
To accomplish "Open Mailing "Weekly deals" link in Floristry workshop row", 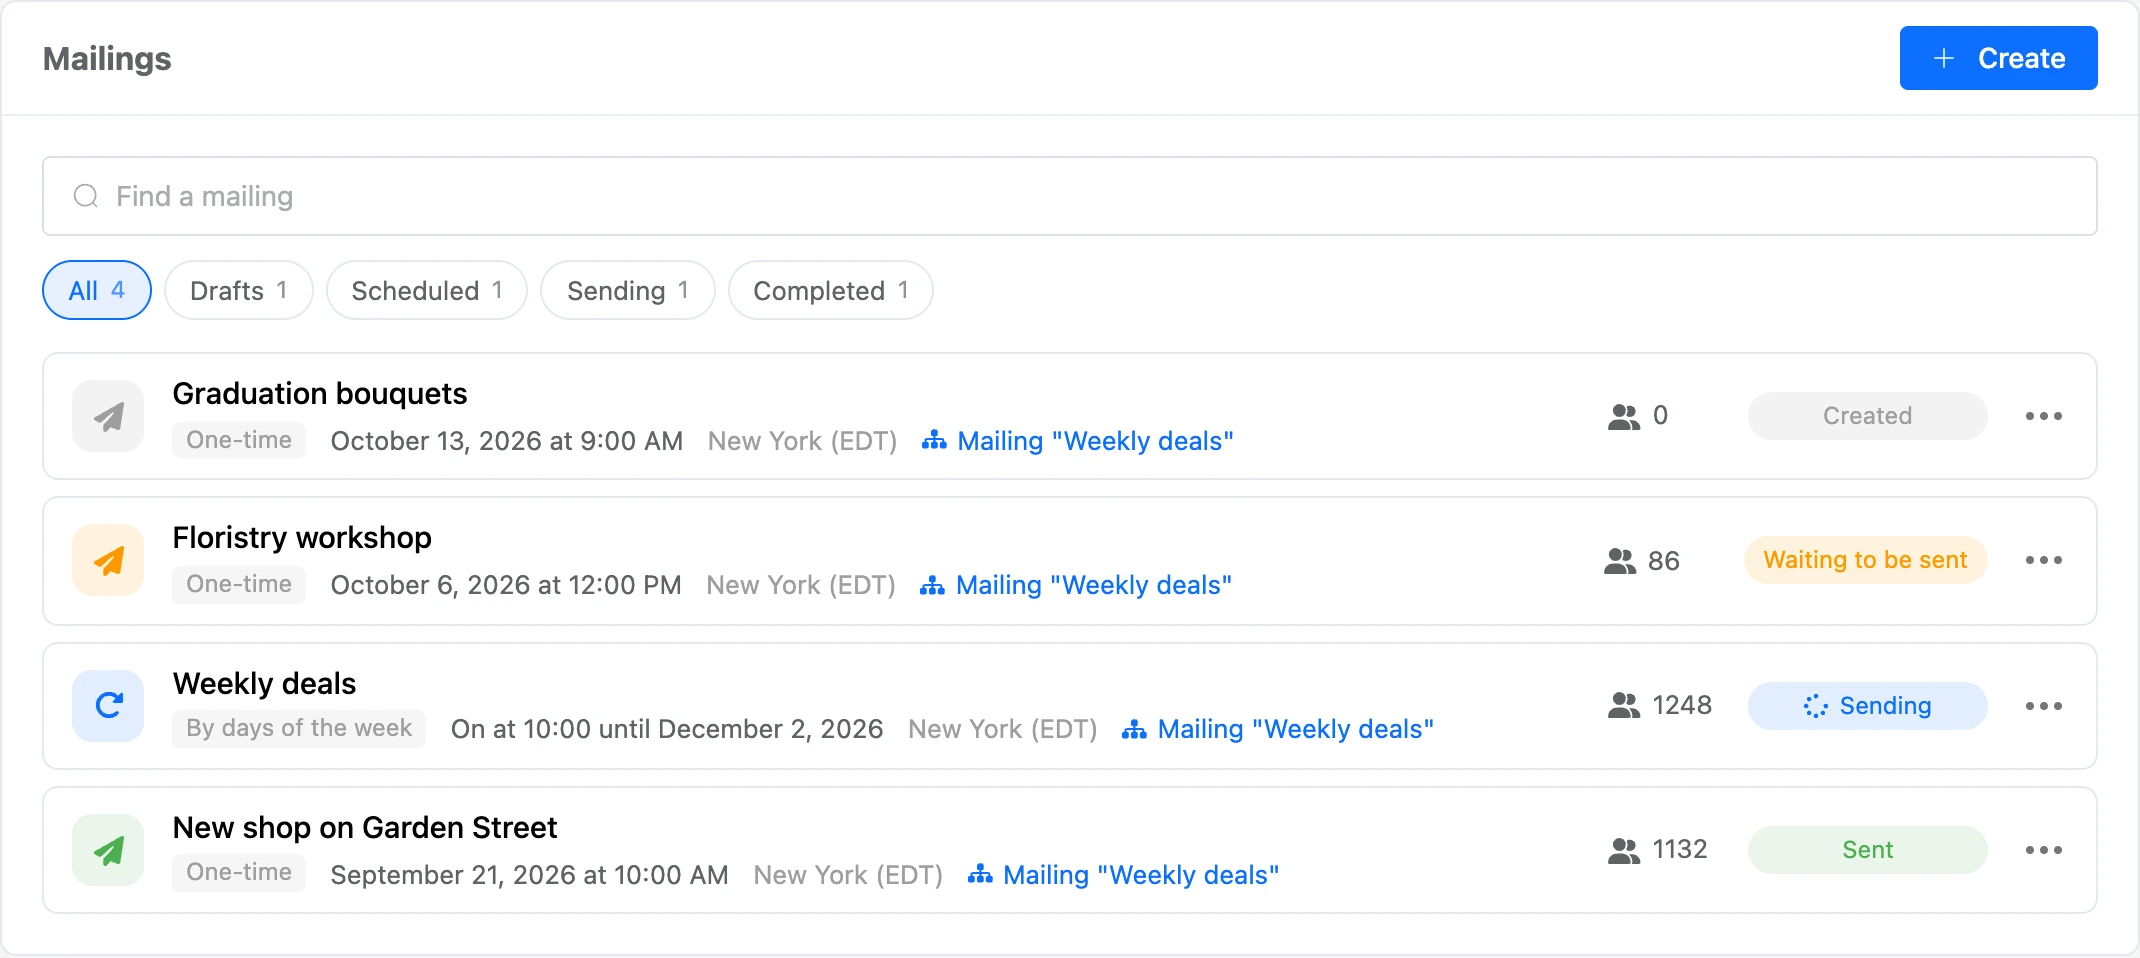I will pos(1094,585).
